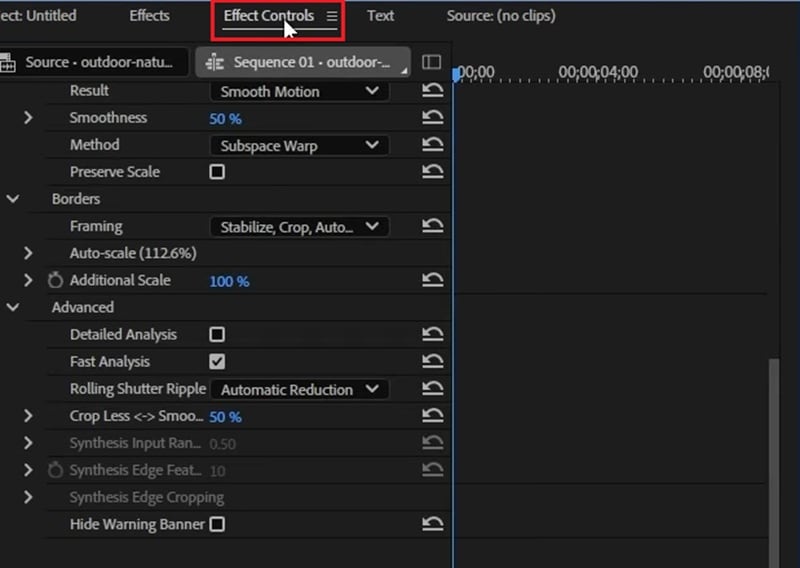Click the sequence icon beside Sequence 01
The height and width of the screenshot is (568, 800).
214,62
